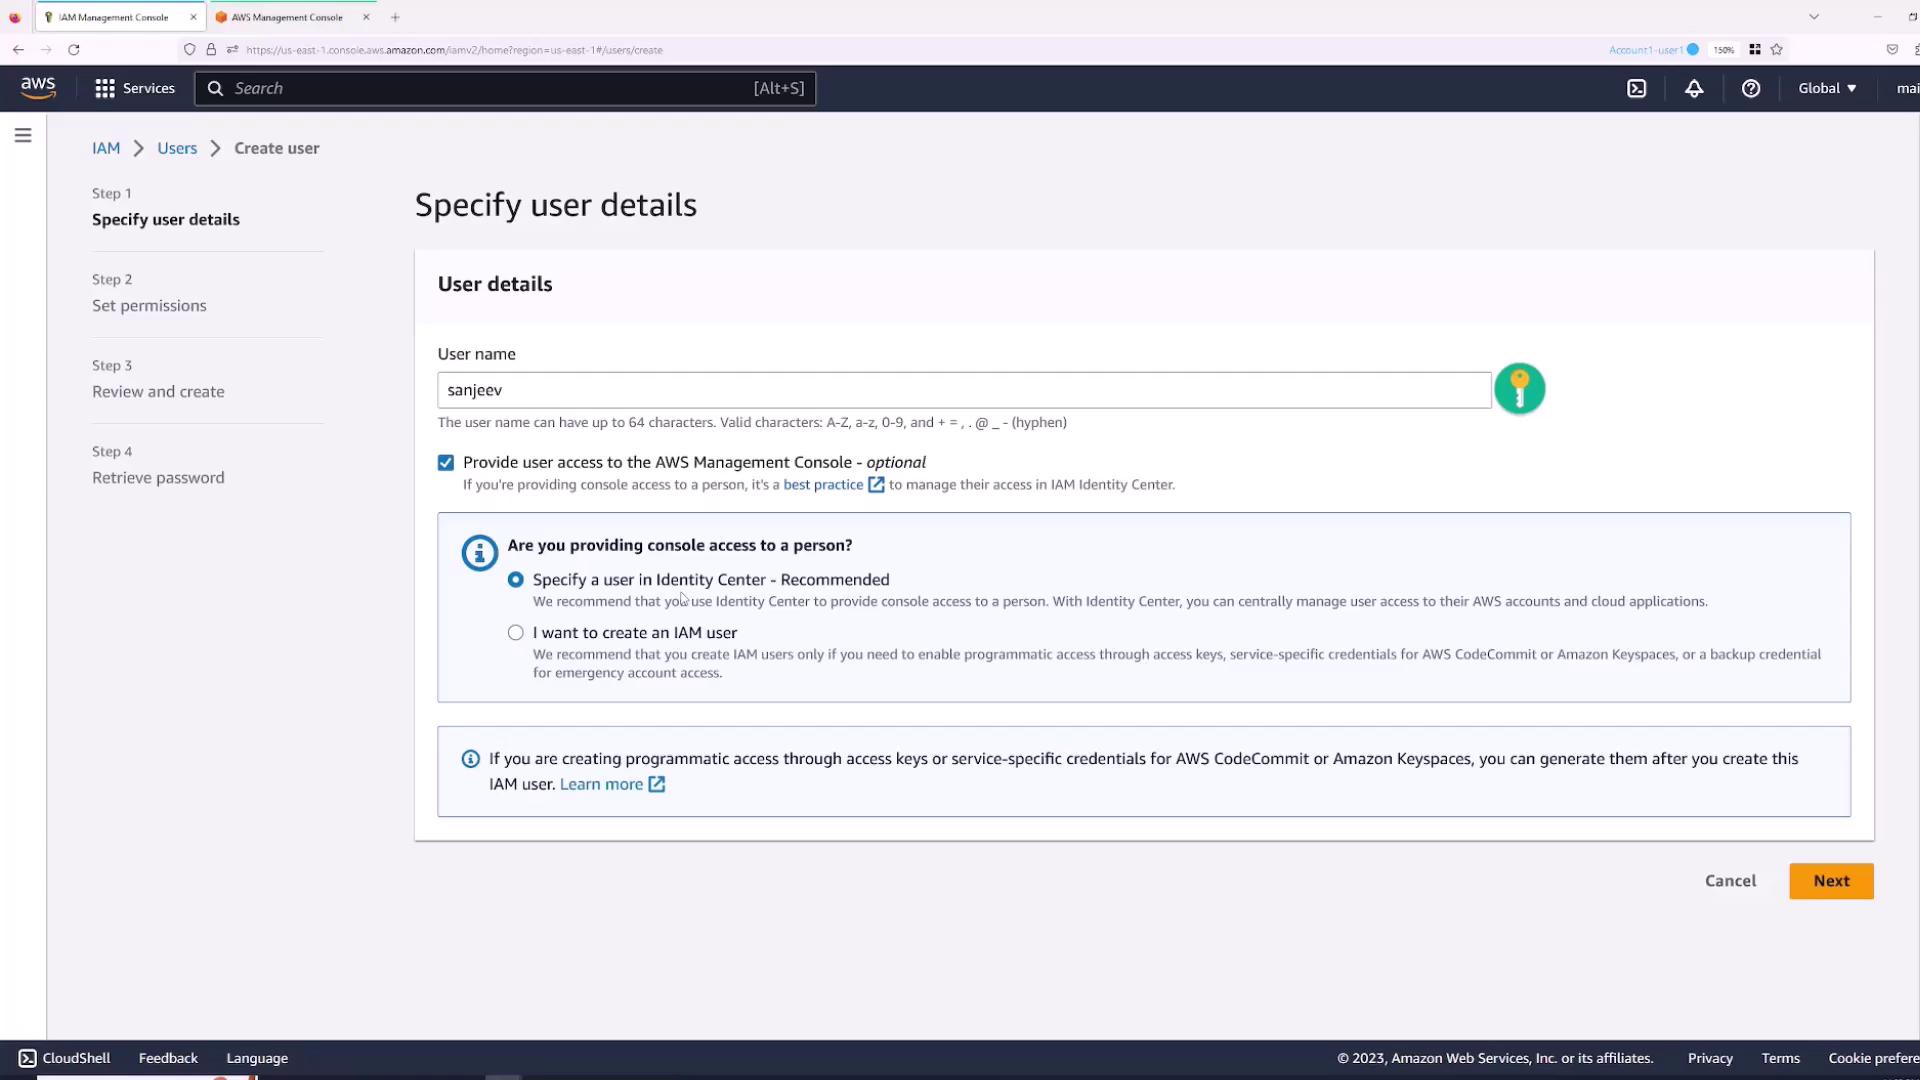Image resolution: width=1920 pixels, height=1080 pixels.
Task: Open the browser tab list chevron
Action: tap(1813, 17)
